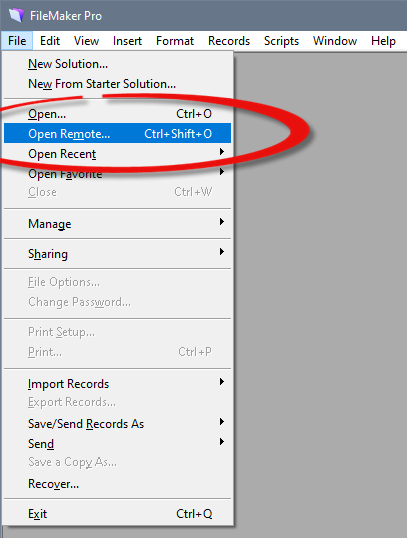Expand the Import Records submenu
This screenshot has height=538, width=407.
[x=117, y=384]
